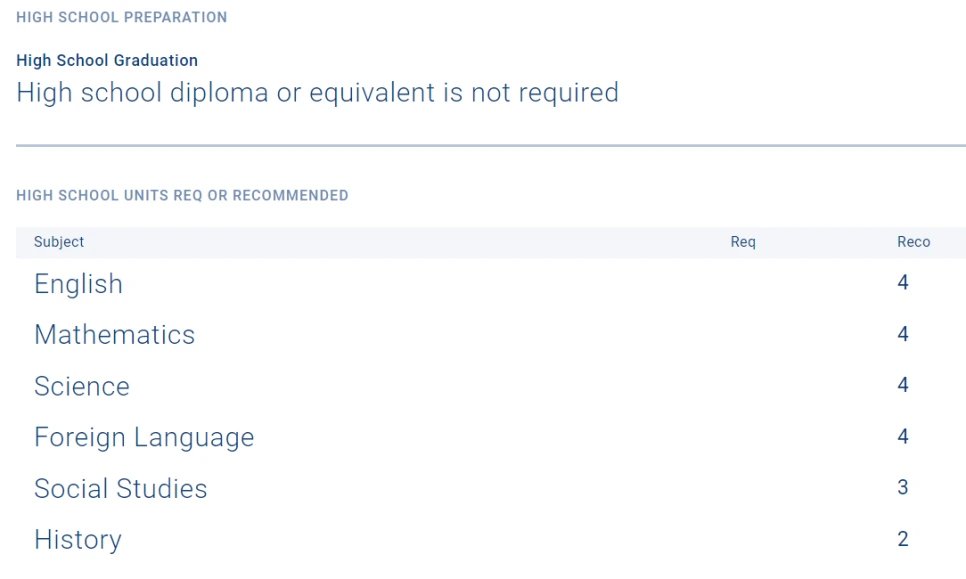
Task: Click the Foreign Language subject label
Action: (x=144, y=437)
